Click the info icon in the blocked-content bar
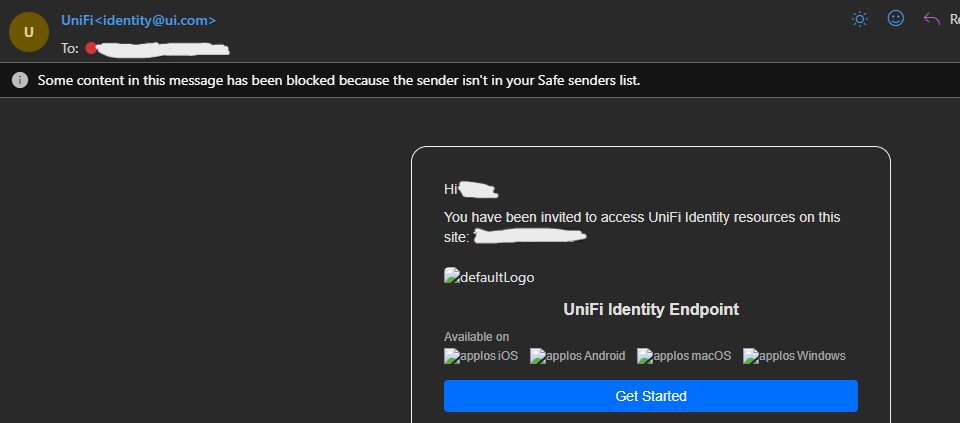The height and width of the screenshot is (423, 960). pyautogui.click(x=19, y=80)
